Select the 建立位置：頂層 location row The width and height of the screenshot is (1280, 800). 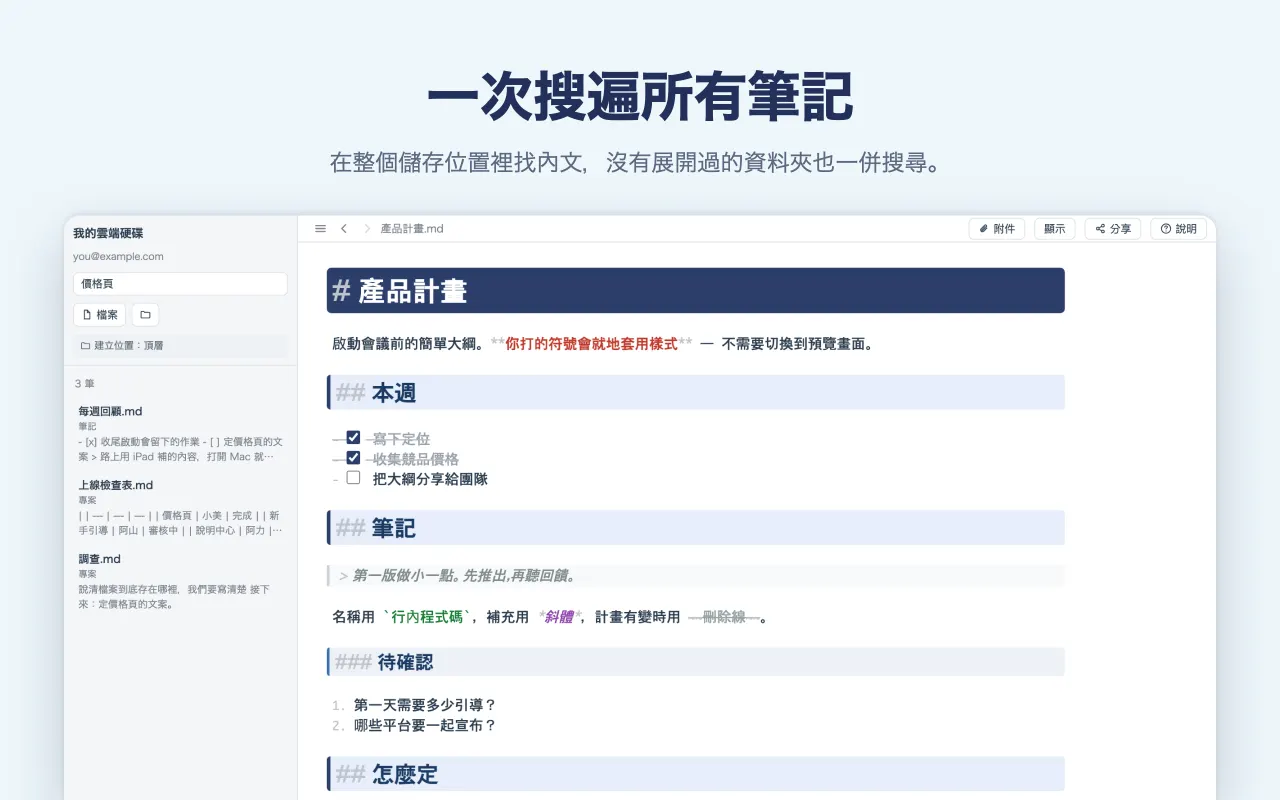180,346
